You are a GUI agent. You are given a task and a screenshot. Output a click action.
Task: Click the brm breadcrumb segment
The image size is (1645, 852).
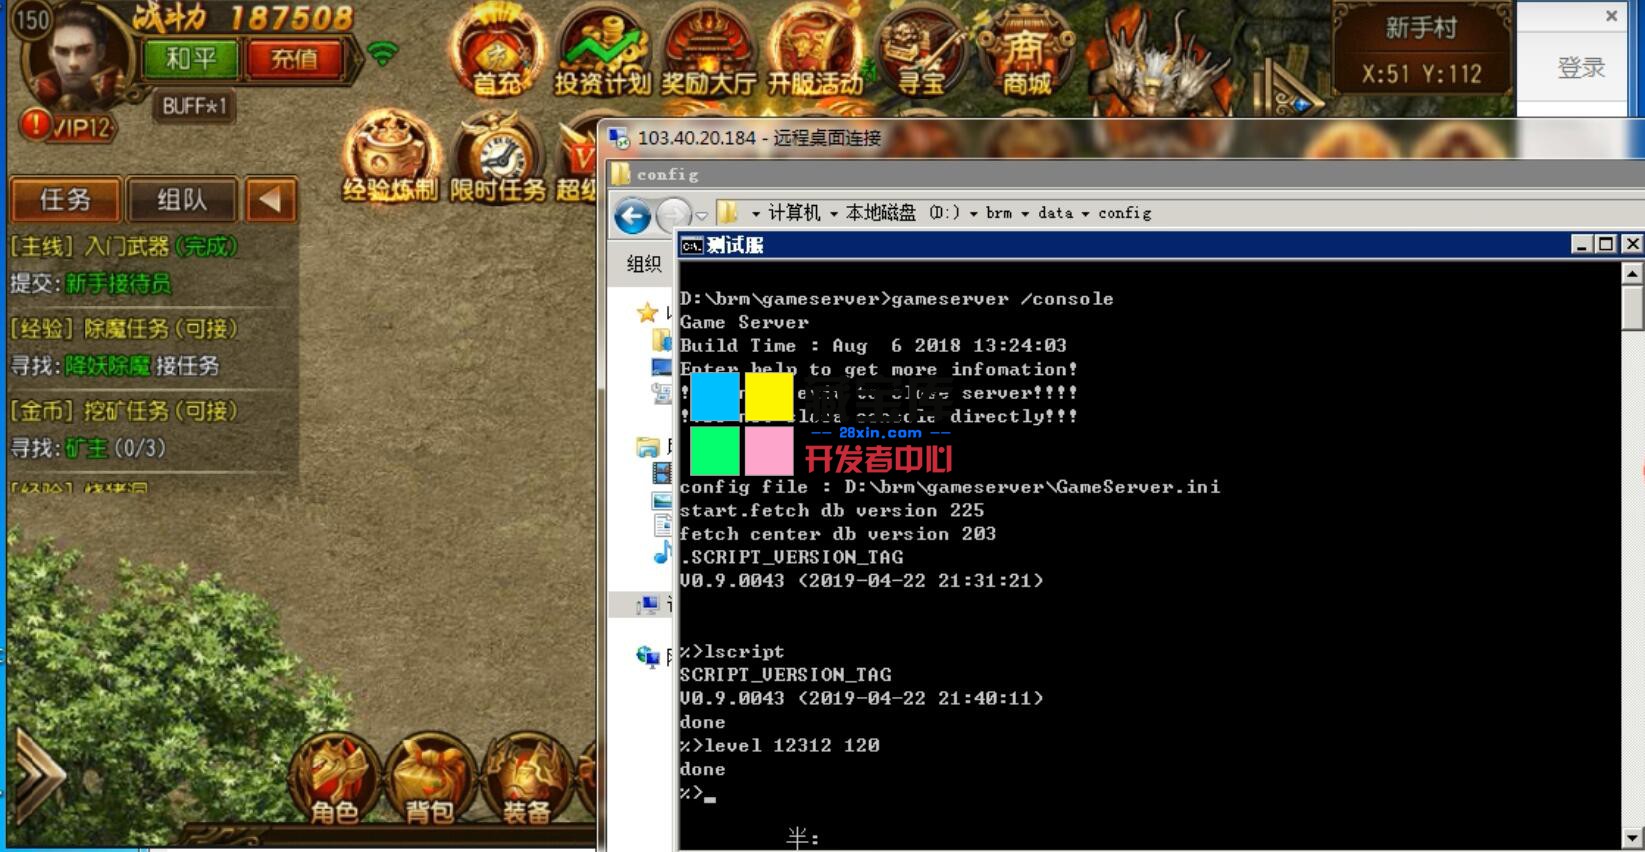(x=999, y=213)
